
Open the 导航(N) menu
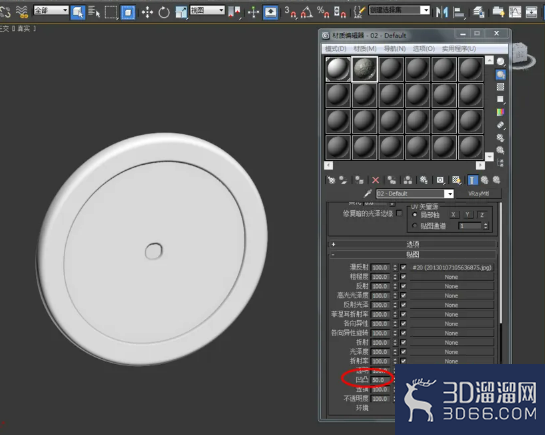point(394,49)
